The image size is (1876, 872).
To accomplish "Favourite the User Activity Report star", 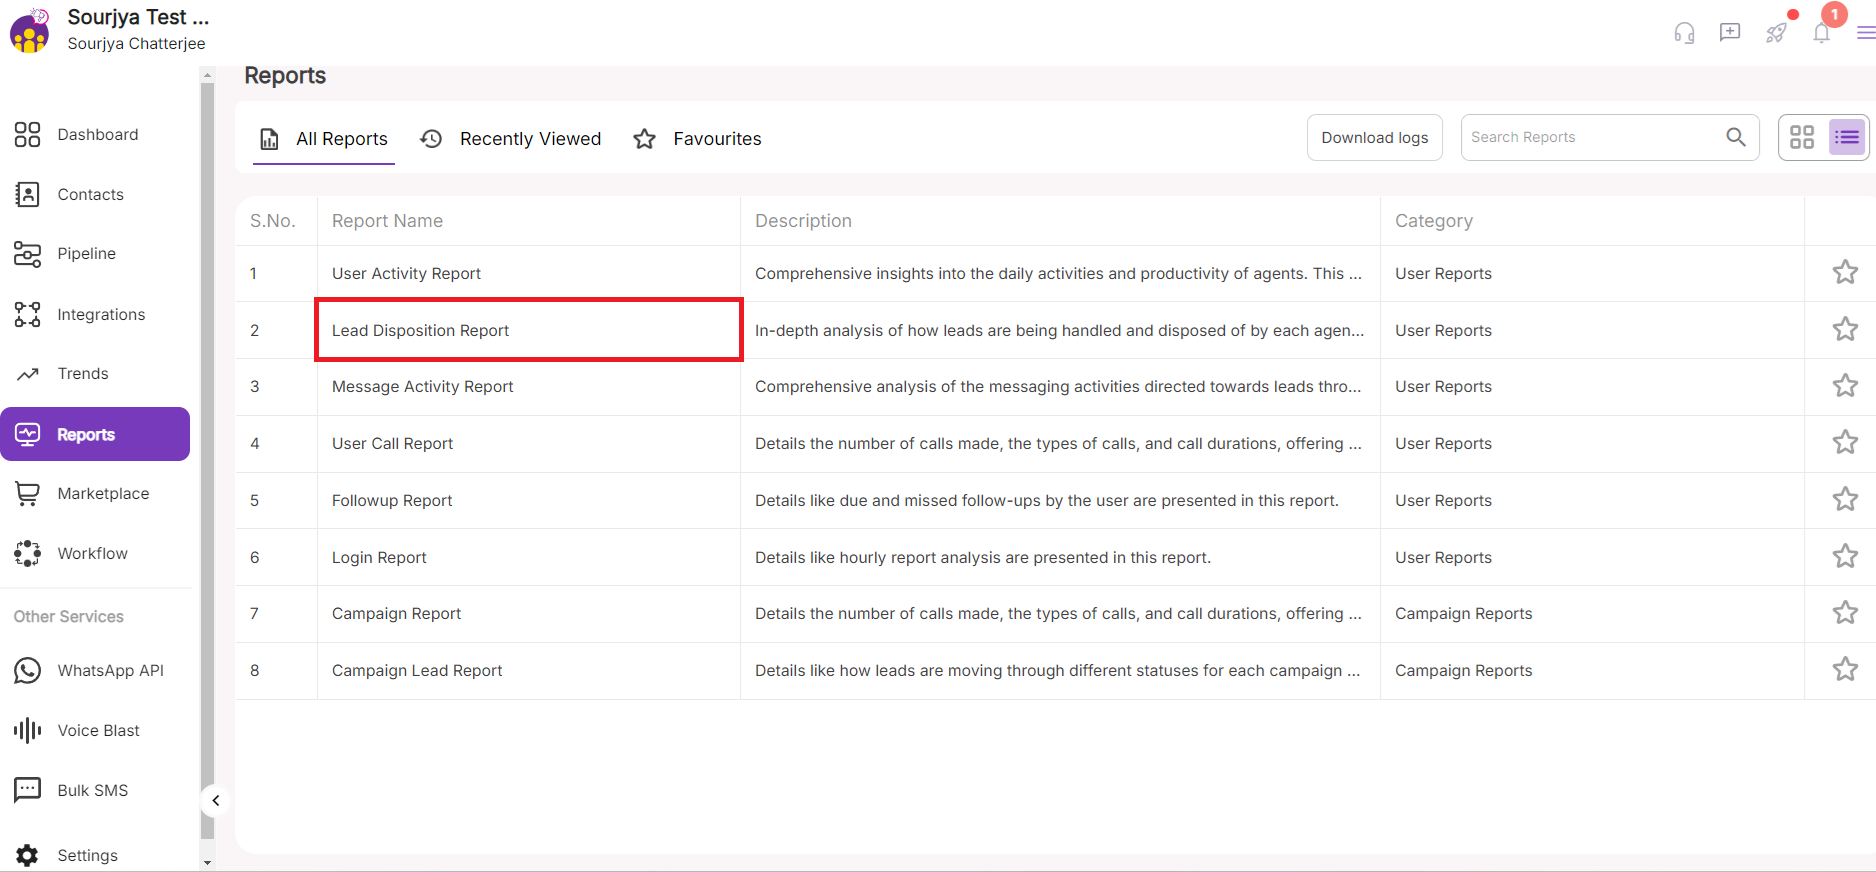I will pyautogui.click(x=1845, y=273).
